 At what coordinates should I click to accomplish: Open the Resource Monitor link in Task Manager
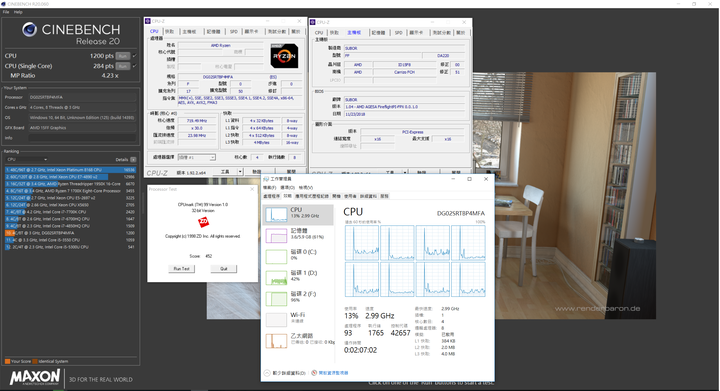coord(333,373)
